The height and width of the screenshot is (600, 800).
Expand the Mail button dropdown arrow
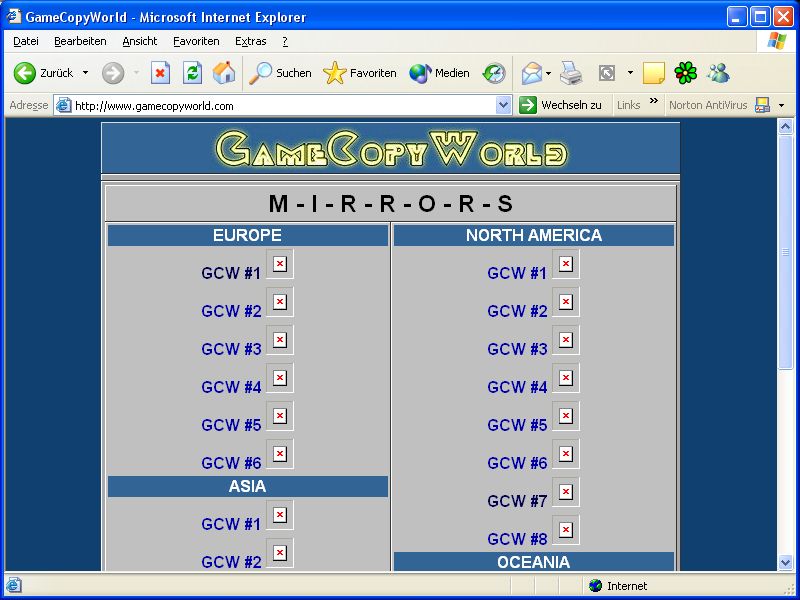click(548, 73)
